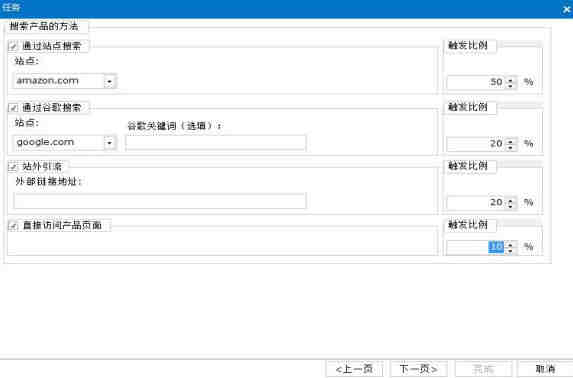Viewport: 573px width, 378px height.
Task: Click the 取消 cancel button
Action: [545, 369]
